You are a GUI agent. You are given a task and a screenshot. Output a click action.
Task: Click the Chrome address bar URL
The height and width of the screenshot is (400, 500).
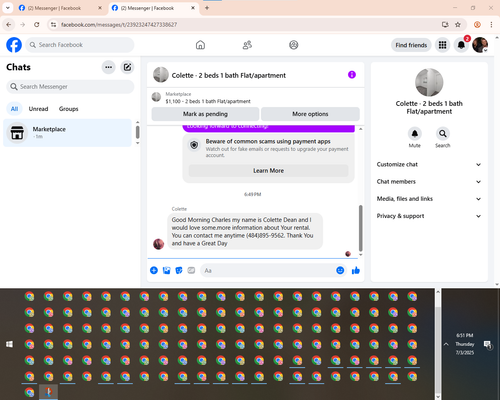pos(119,25)
